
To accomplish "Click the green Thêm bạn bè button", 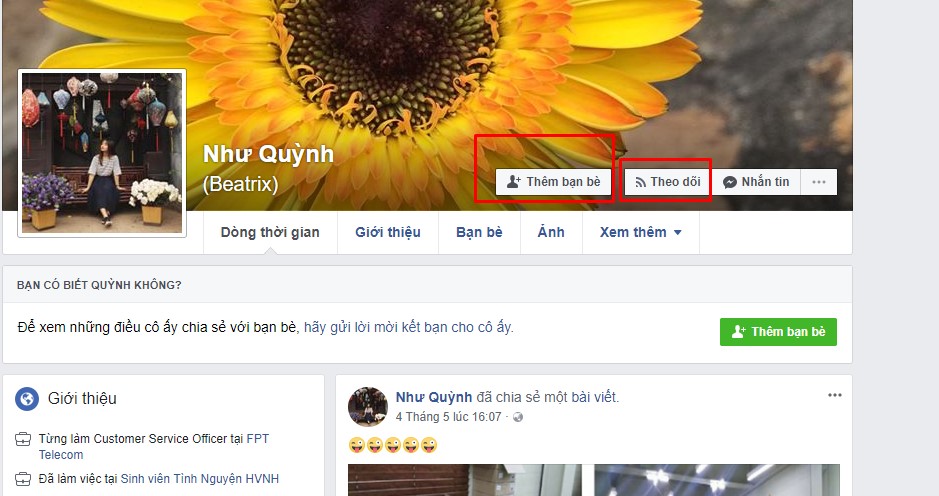I will (778, 332).
